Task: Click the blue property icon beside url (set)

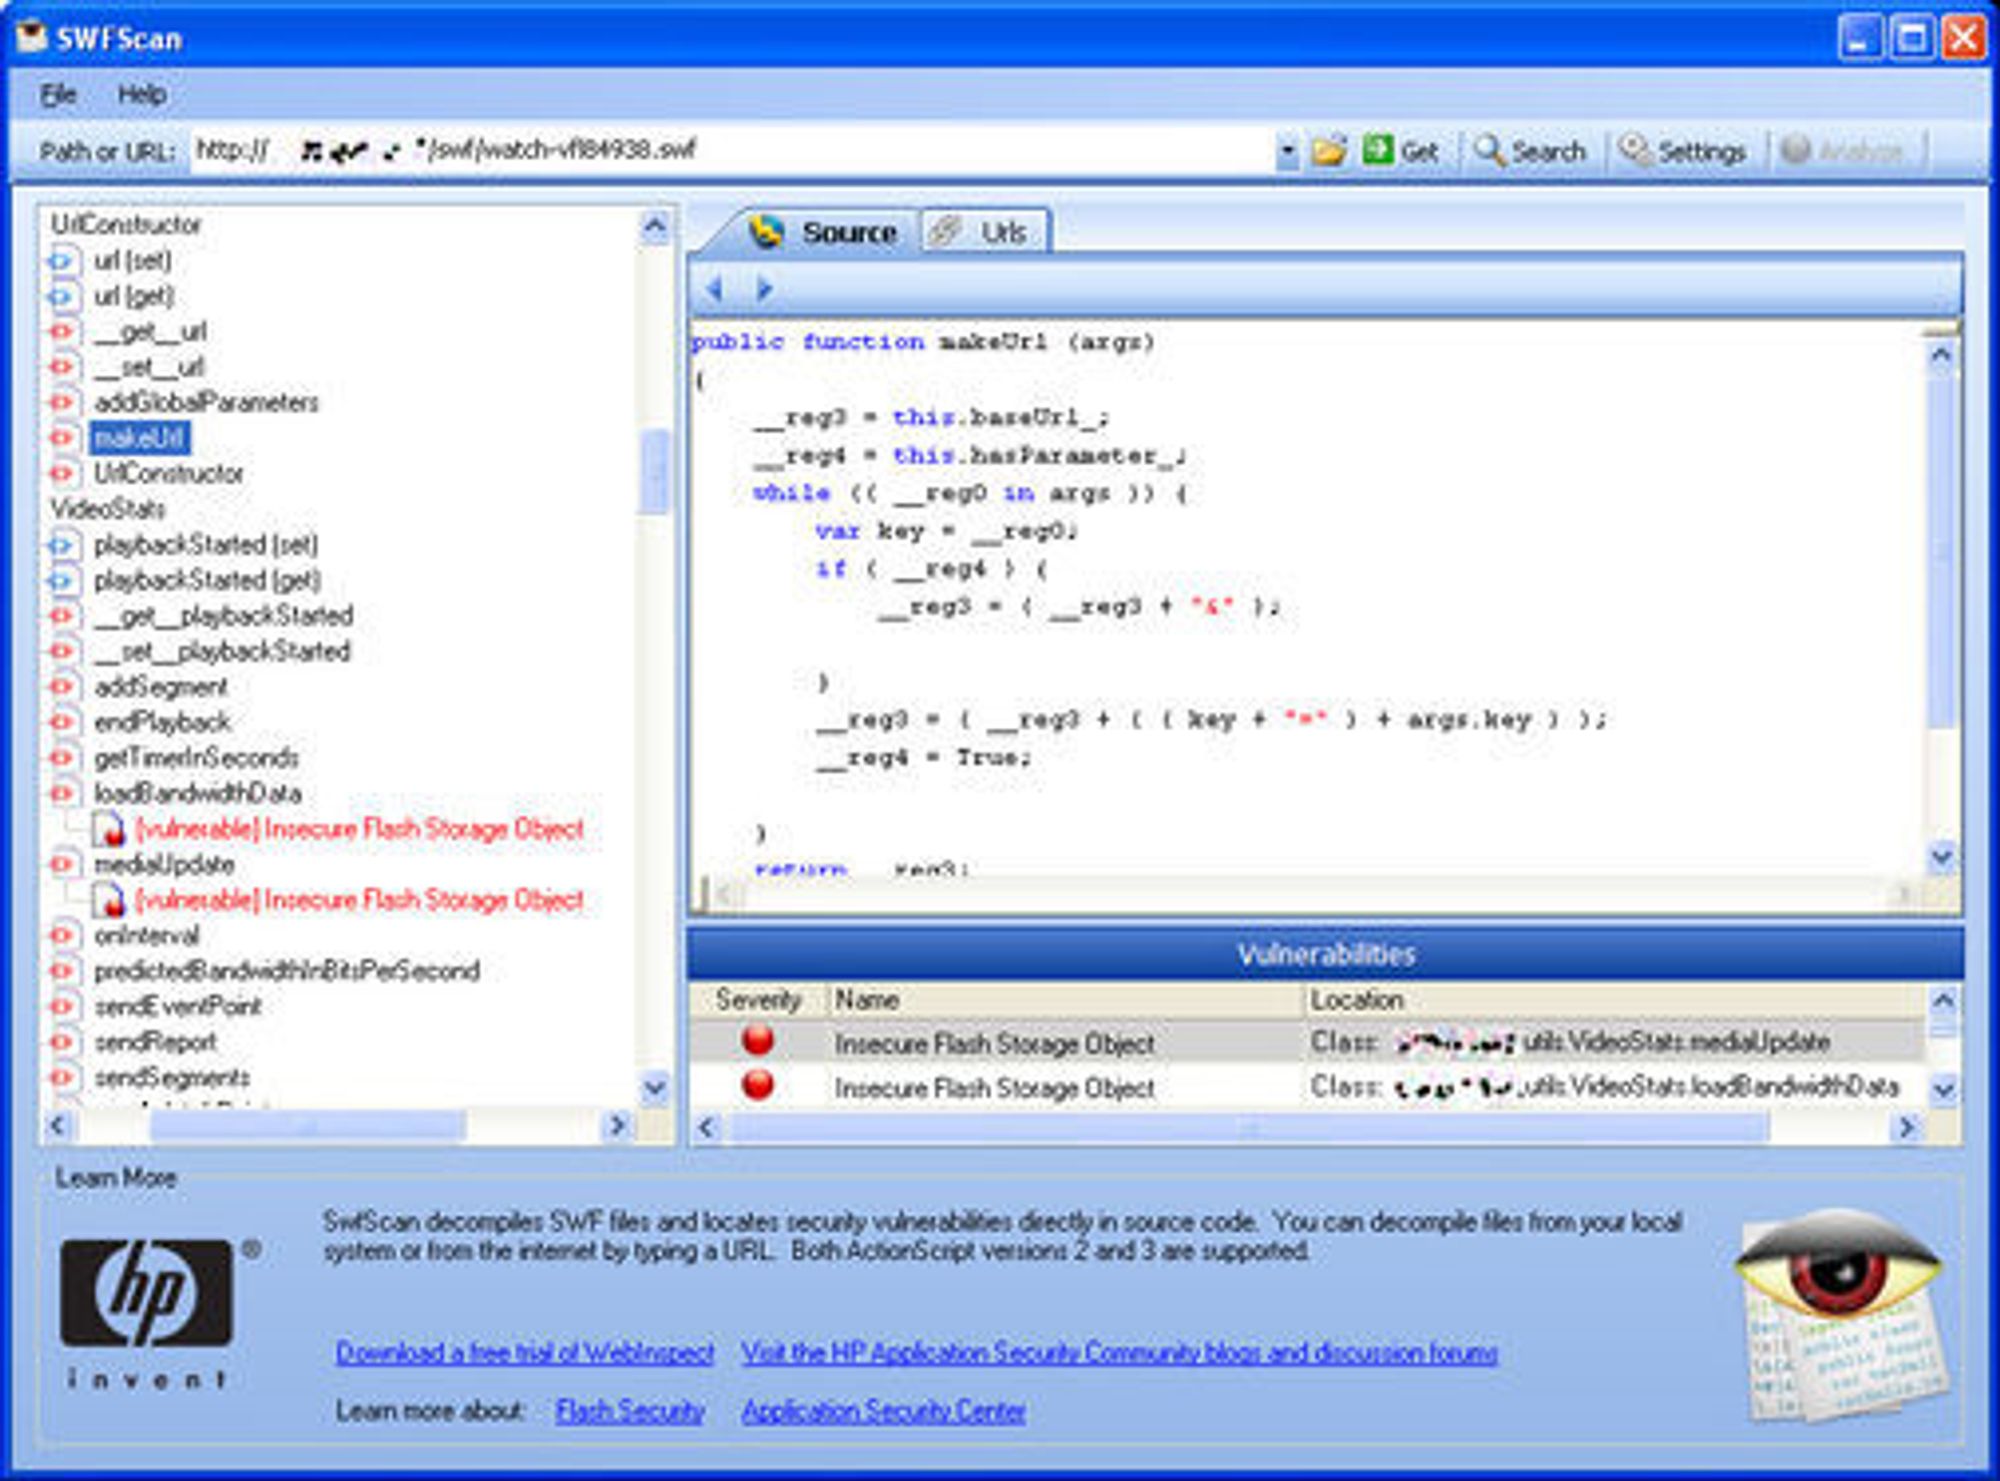Action: pyautogui.click(x=62, y=261)
